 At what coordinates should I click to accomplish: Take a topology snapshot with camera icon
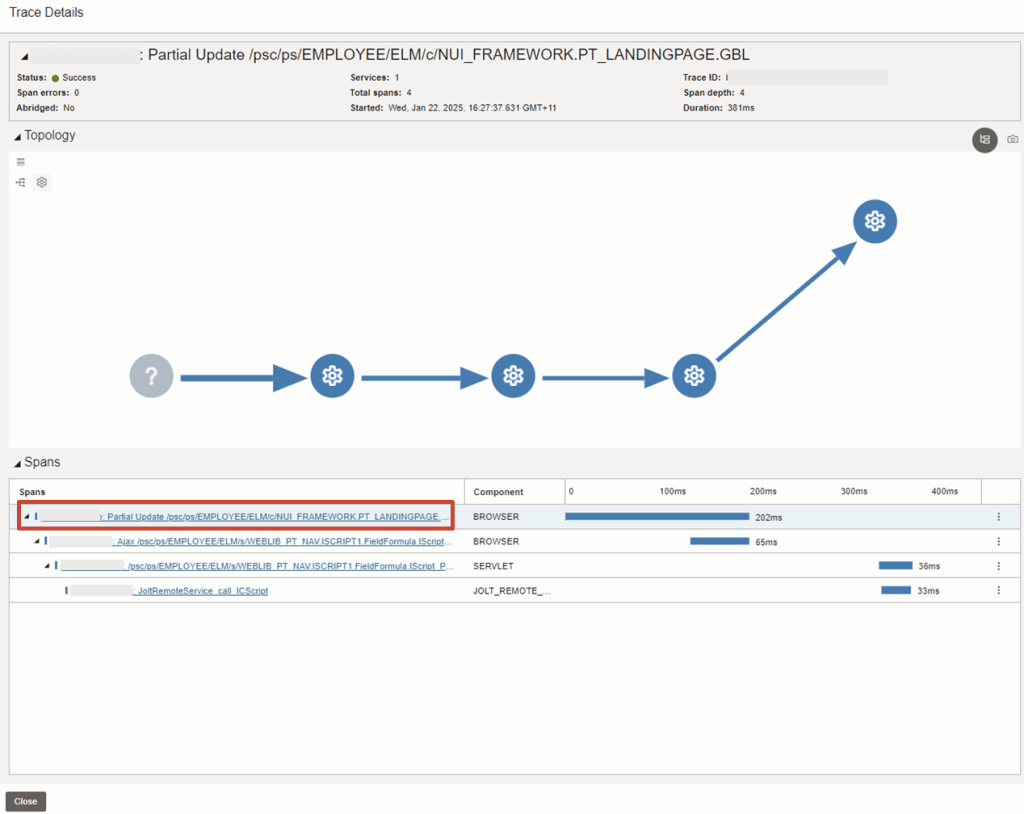pos(1012,140)
